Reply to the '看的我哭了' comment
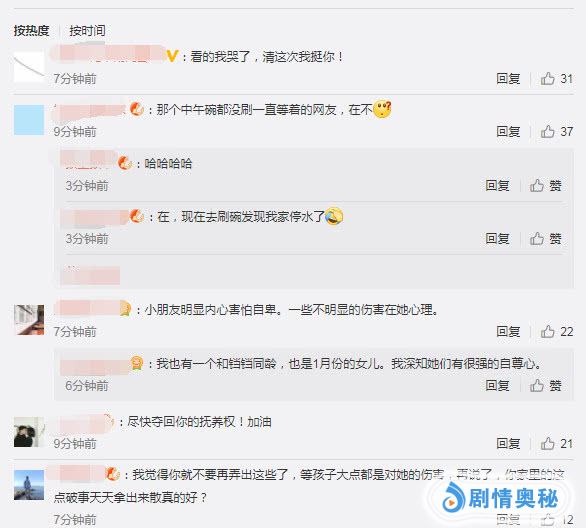586x528 pixels. tap(508, 79)
